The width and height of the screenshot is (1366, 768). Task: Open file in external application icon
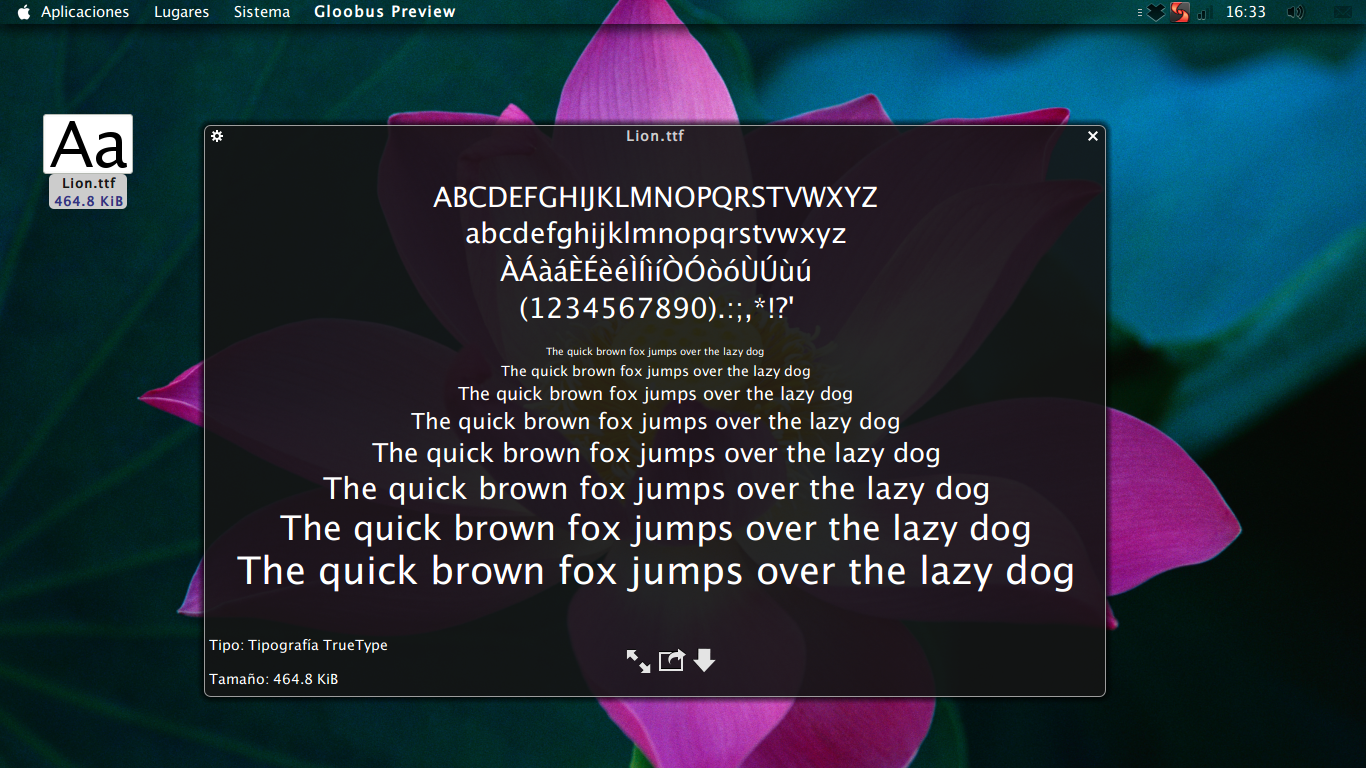click(x=671, y=660)
